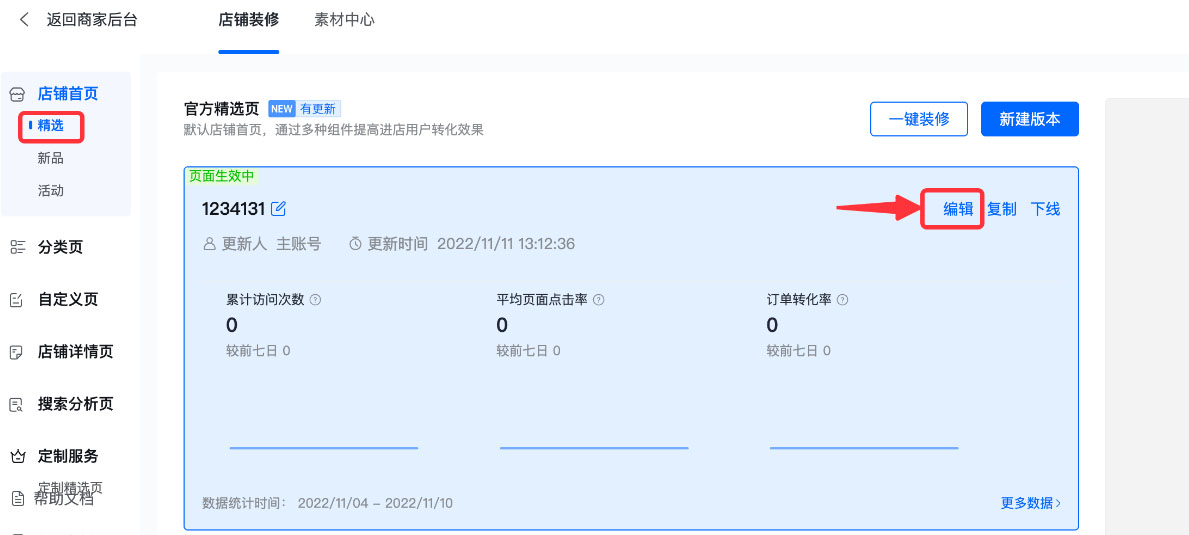The width and height of the screenshot is (1189, 535).
Task: Click the 自定义页 edit icon
Action: (x=17, y=300)
